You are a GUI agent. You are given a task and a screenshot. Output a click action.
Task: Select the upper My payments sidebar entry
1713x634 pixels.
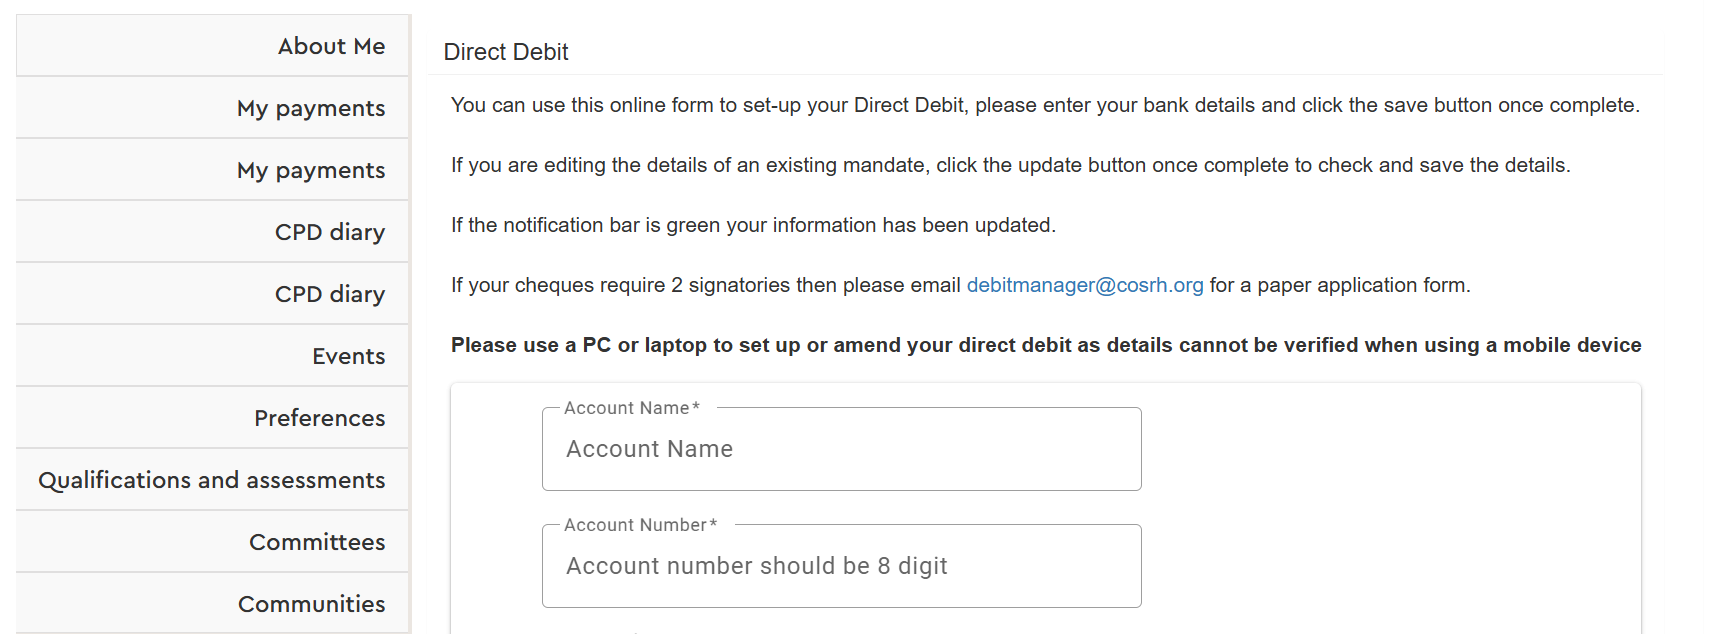click(311, 108)
